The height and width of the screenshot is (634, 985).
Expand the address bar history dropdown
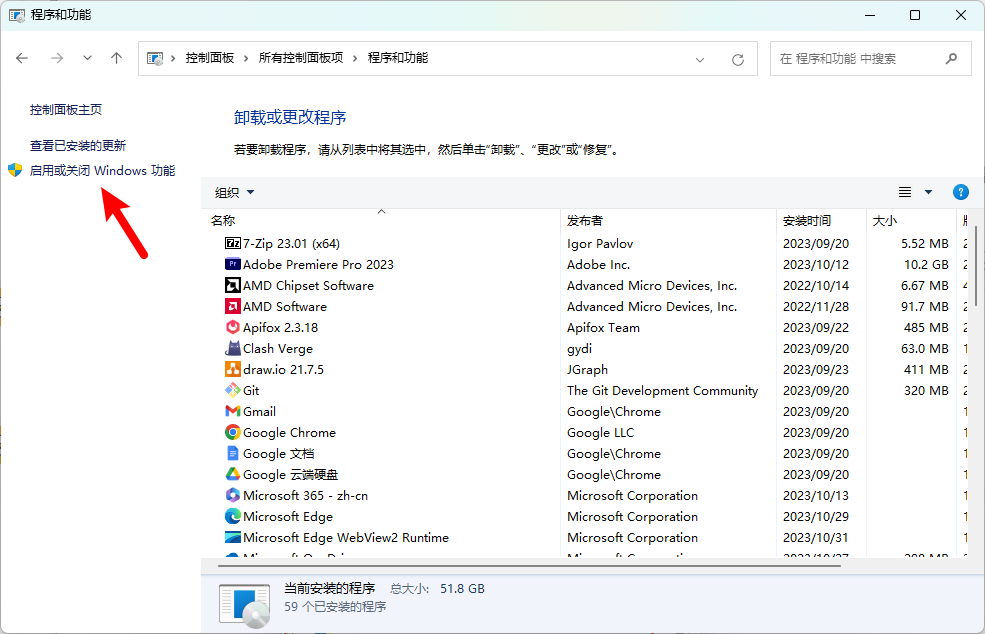coord(700,60)
